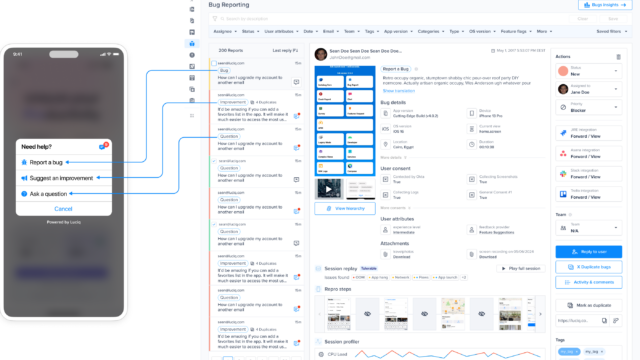Click the phone chat notification icon in Need help dialog
The image size is (640, 360).
pyautogui.click(x=103, y=146)
